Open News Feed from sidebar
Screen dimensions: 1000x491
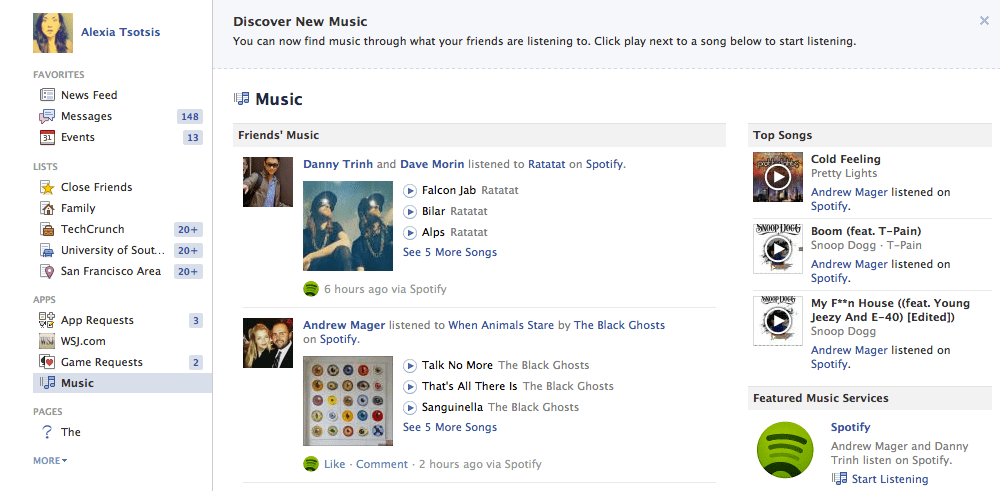point(88,95)
